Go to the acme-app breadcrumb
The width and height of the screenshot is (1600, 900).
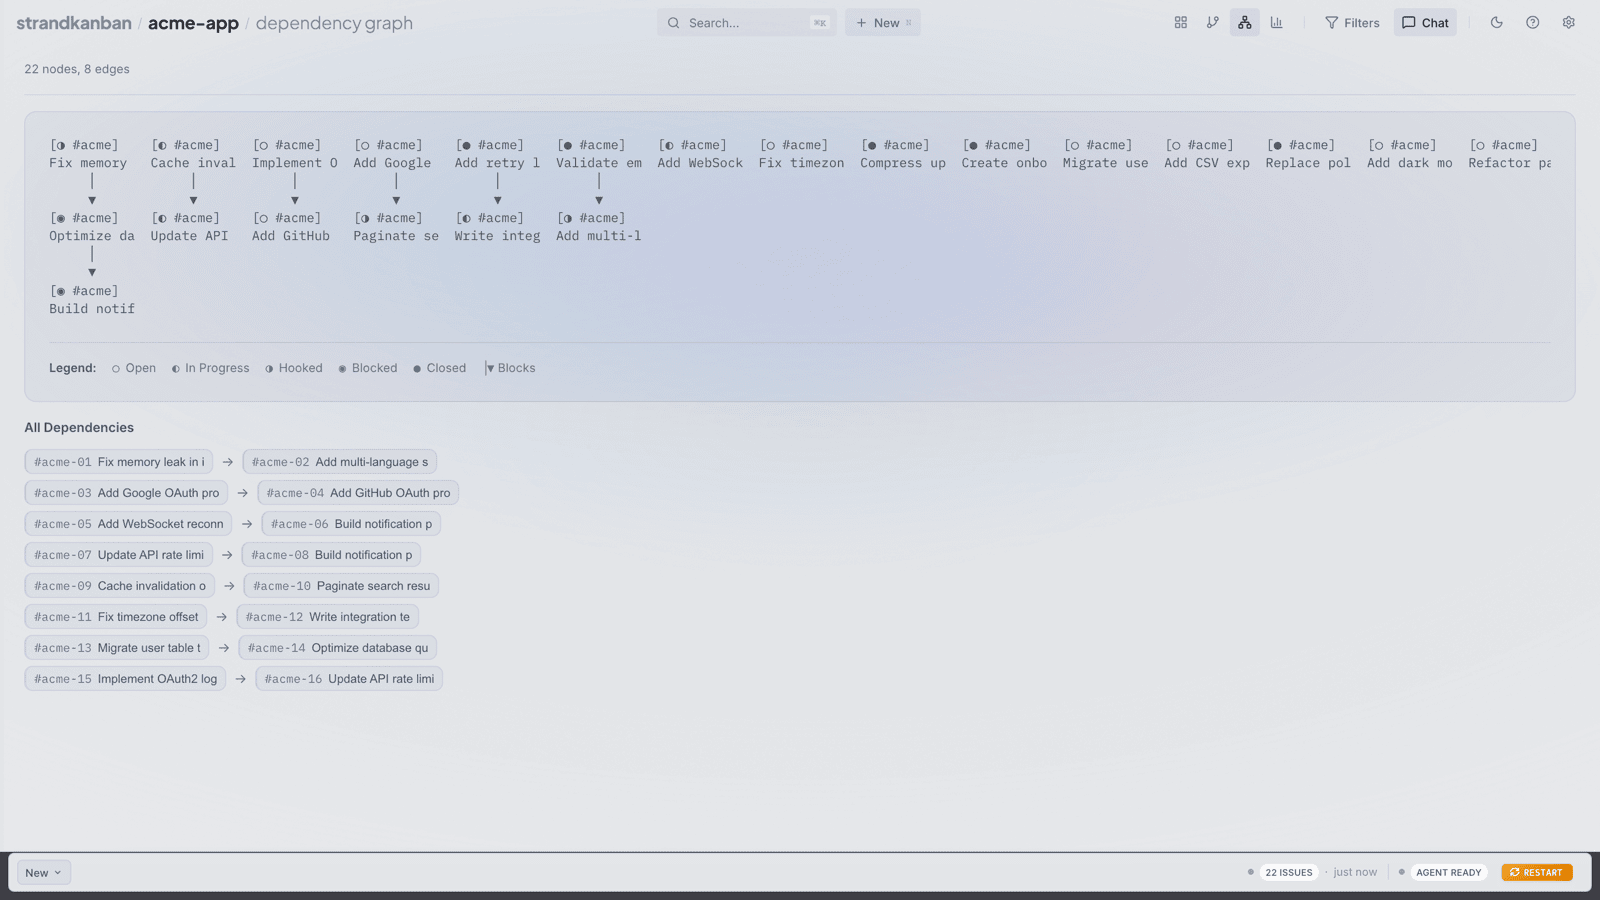pyautogui.click(x=193, y=23)
